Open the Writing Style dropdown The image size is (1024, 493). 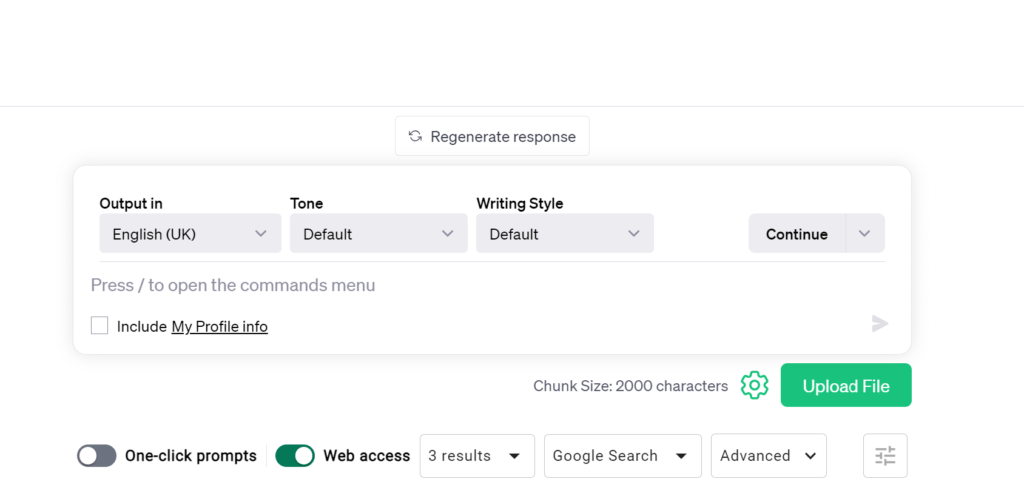565,233
